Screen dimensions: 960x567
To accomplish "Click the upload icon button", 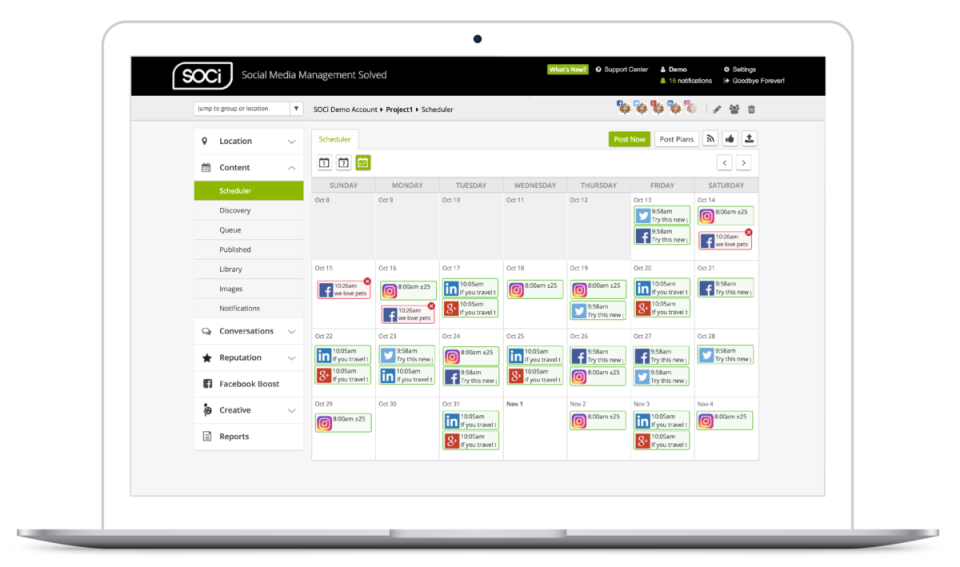I will [749, 139].
